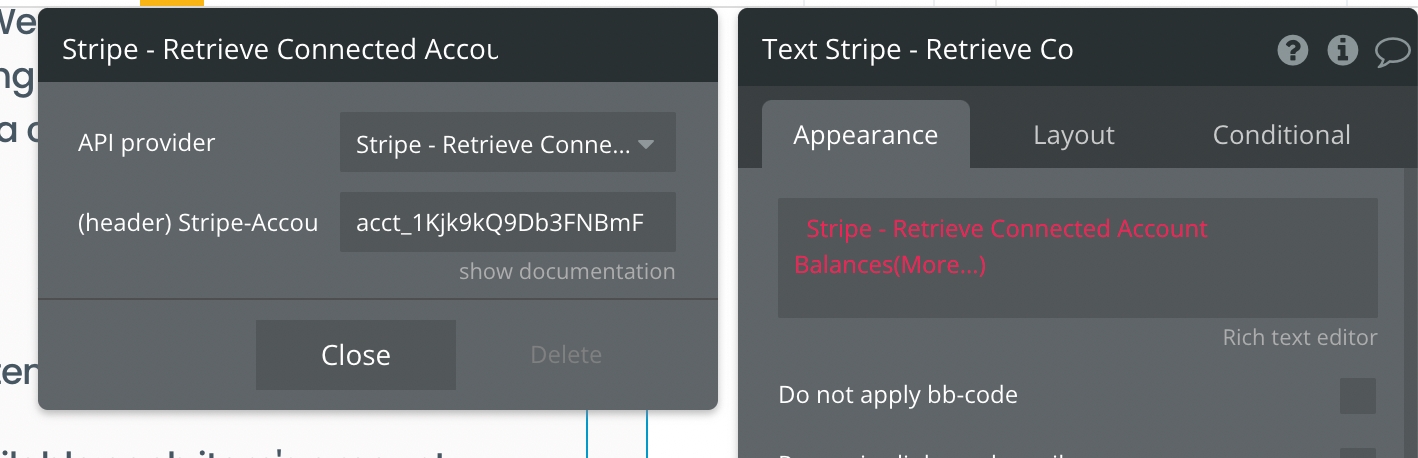1418x458 pixels.
Task: Click the Text Stripe - Retrieve Co panel title
Action: point(918,49)
